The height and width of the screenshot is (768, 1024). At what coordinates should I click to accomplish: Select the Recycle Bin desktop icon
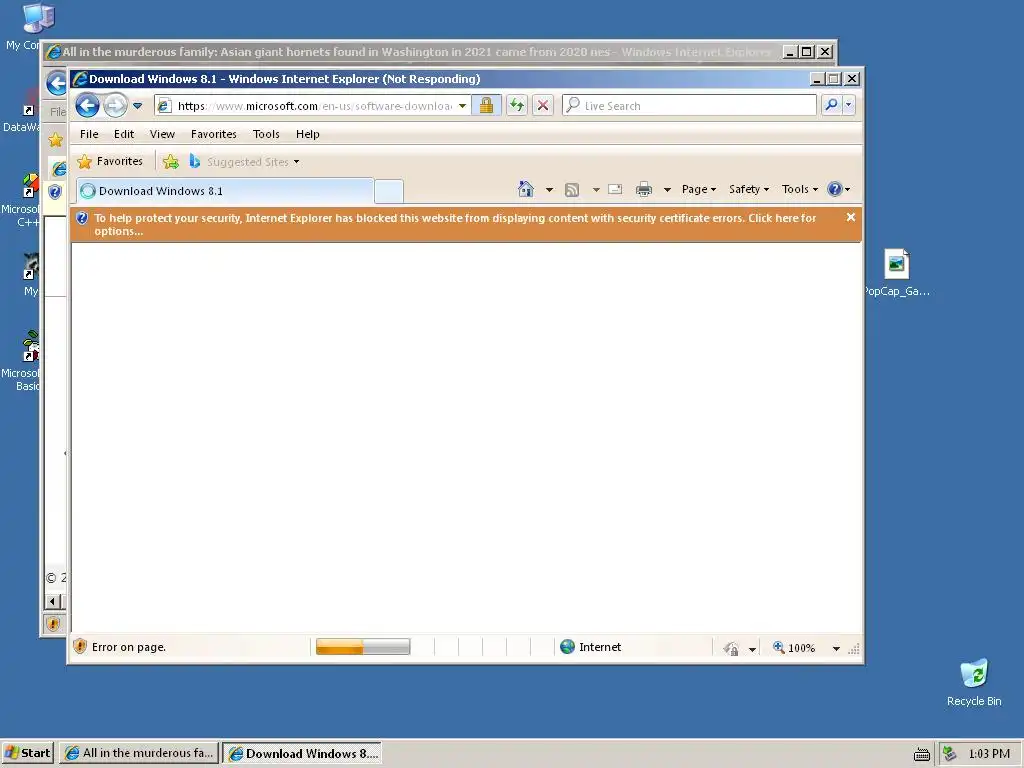click(x=974, y=682)
